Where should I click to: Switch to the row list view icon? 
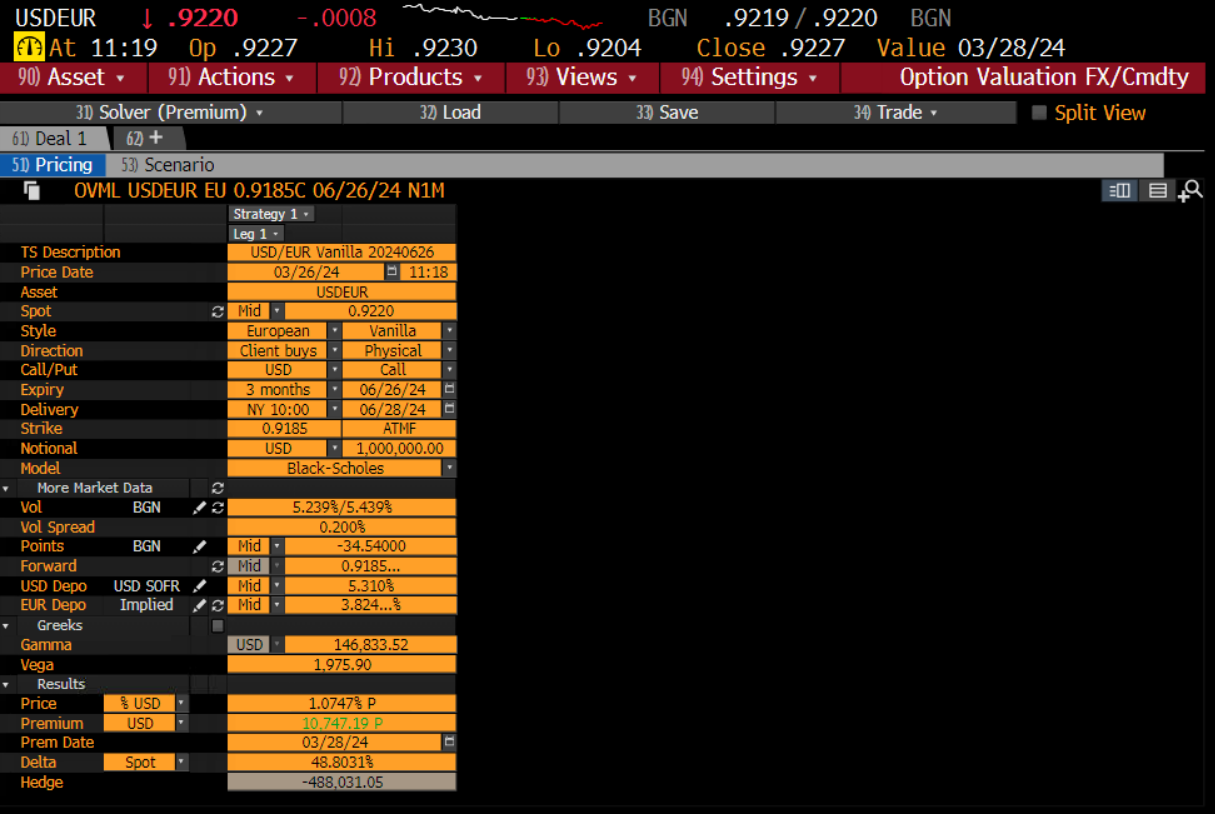coord(1157,191)
